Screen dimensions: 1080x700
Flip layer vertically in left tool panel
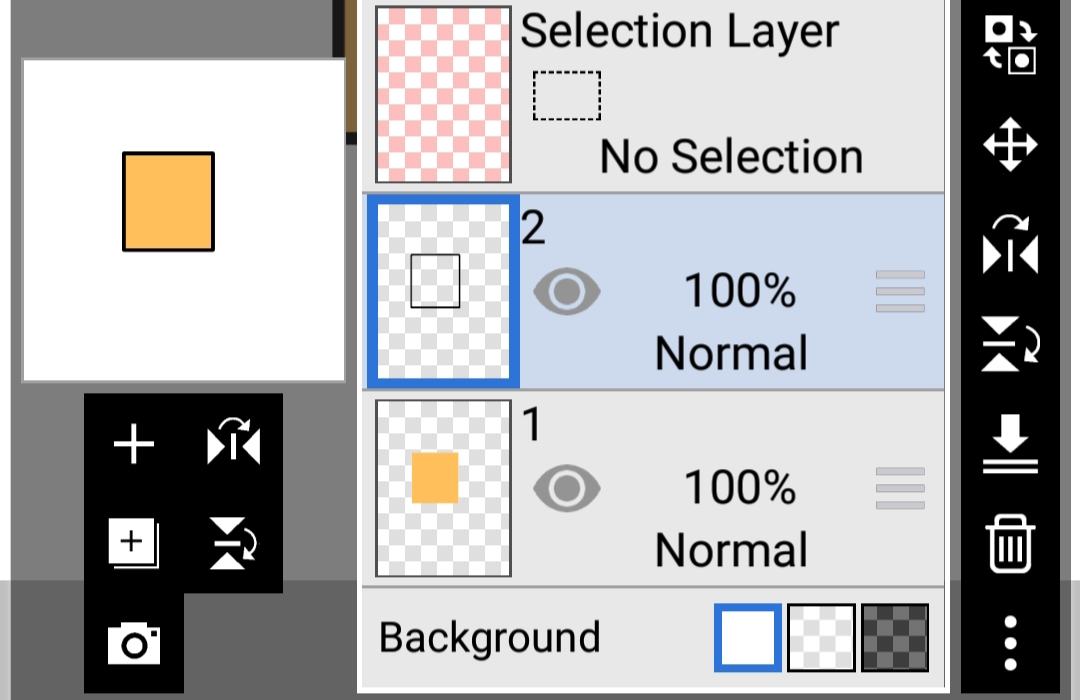click(233, 543)
